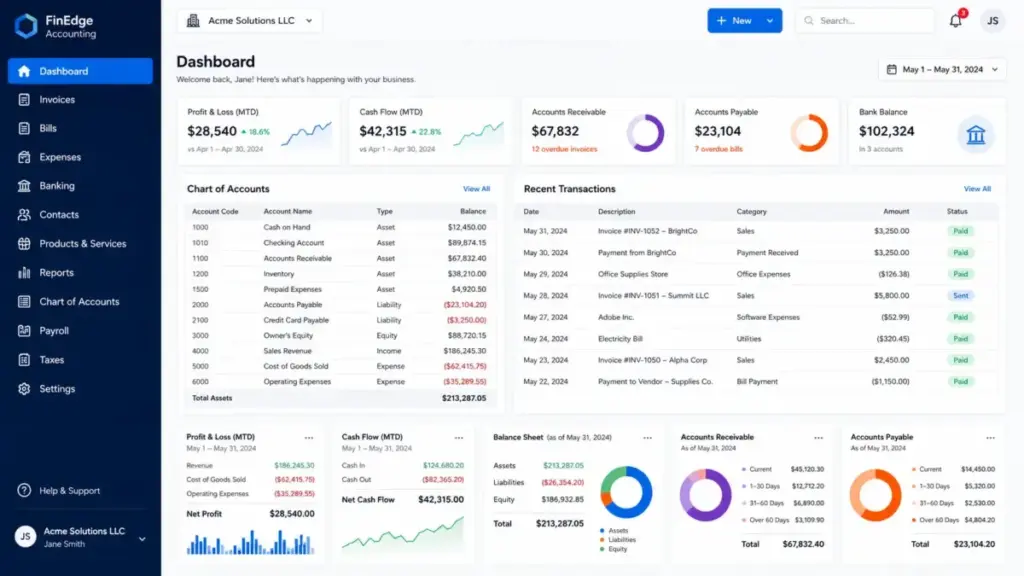Click the Owner's Equity account row
The width and height of the screenshot is (1024, 576).
coord(340,336)
